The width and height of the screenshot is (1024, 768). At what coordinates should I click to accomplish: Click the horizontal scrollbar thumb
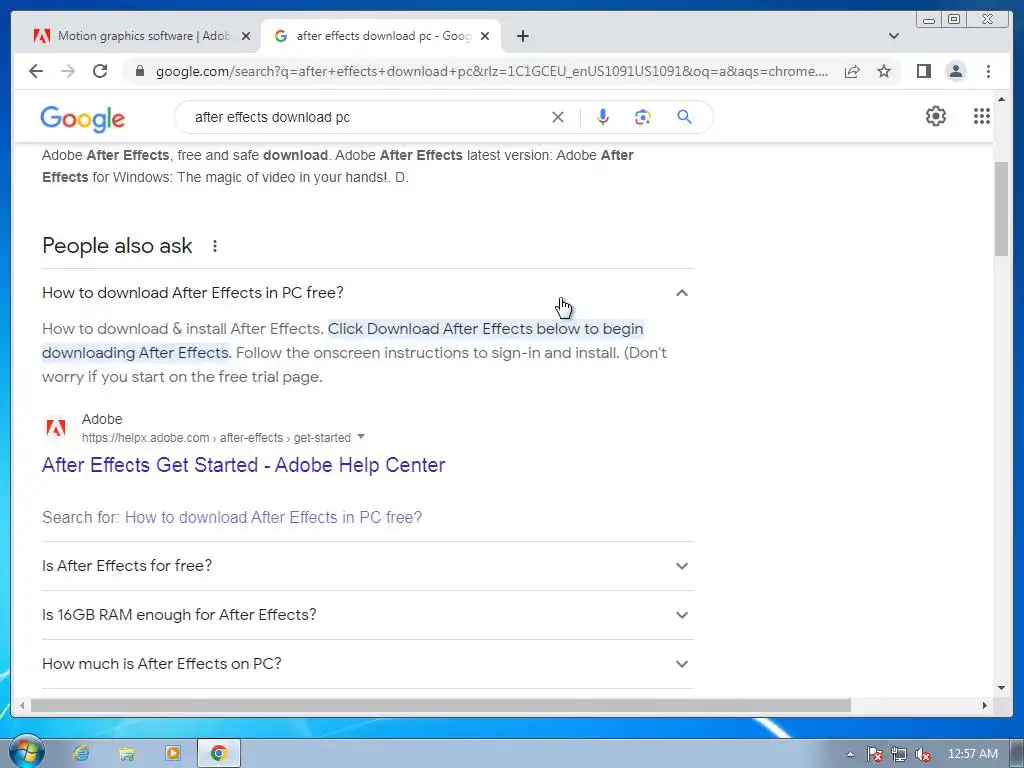(441, 705)
